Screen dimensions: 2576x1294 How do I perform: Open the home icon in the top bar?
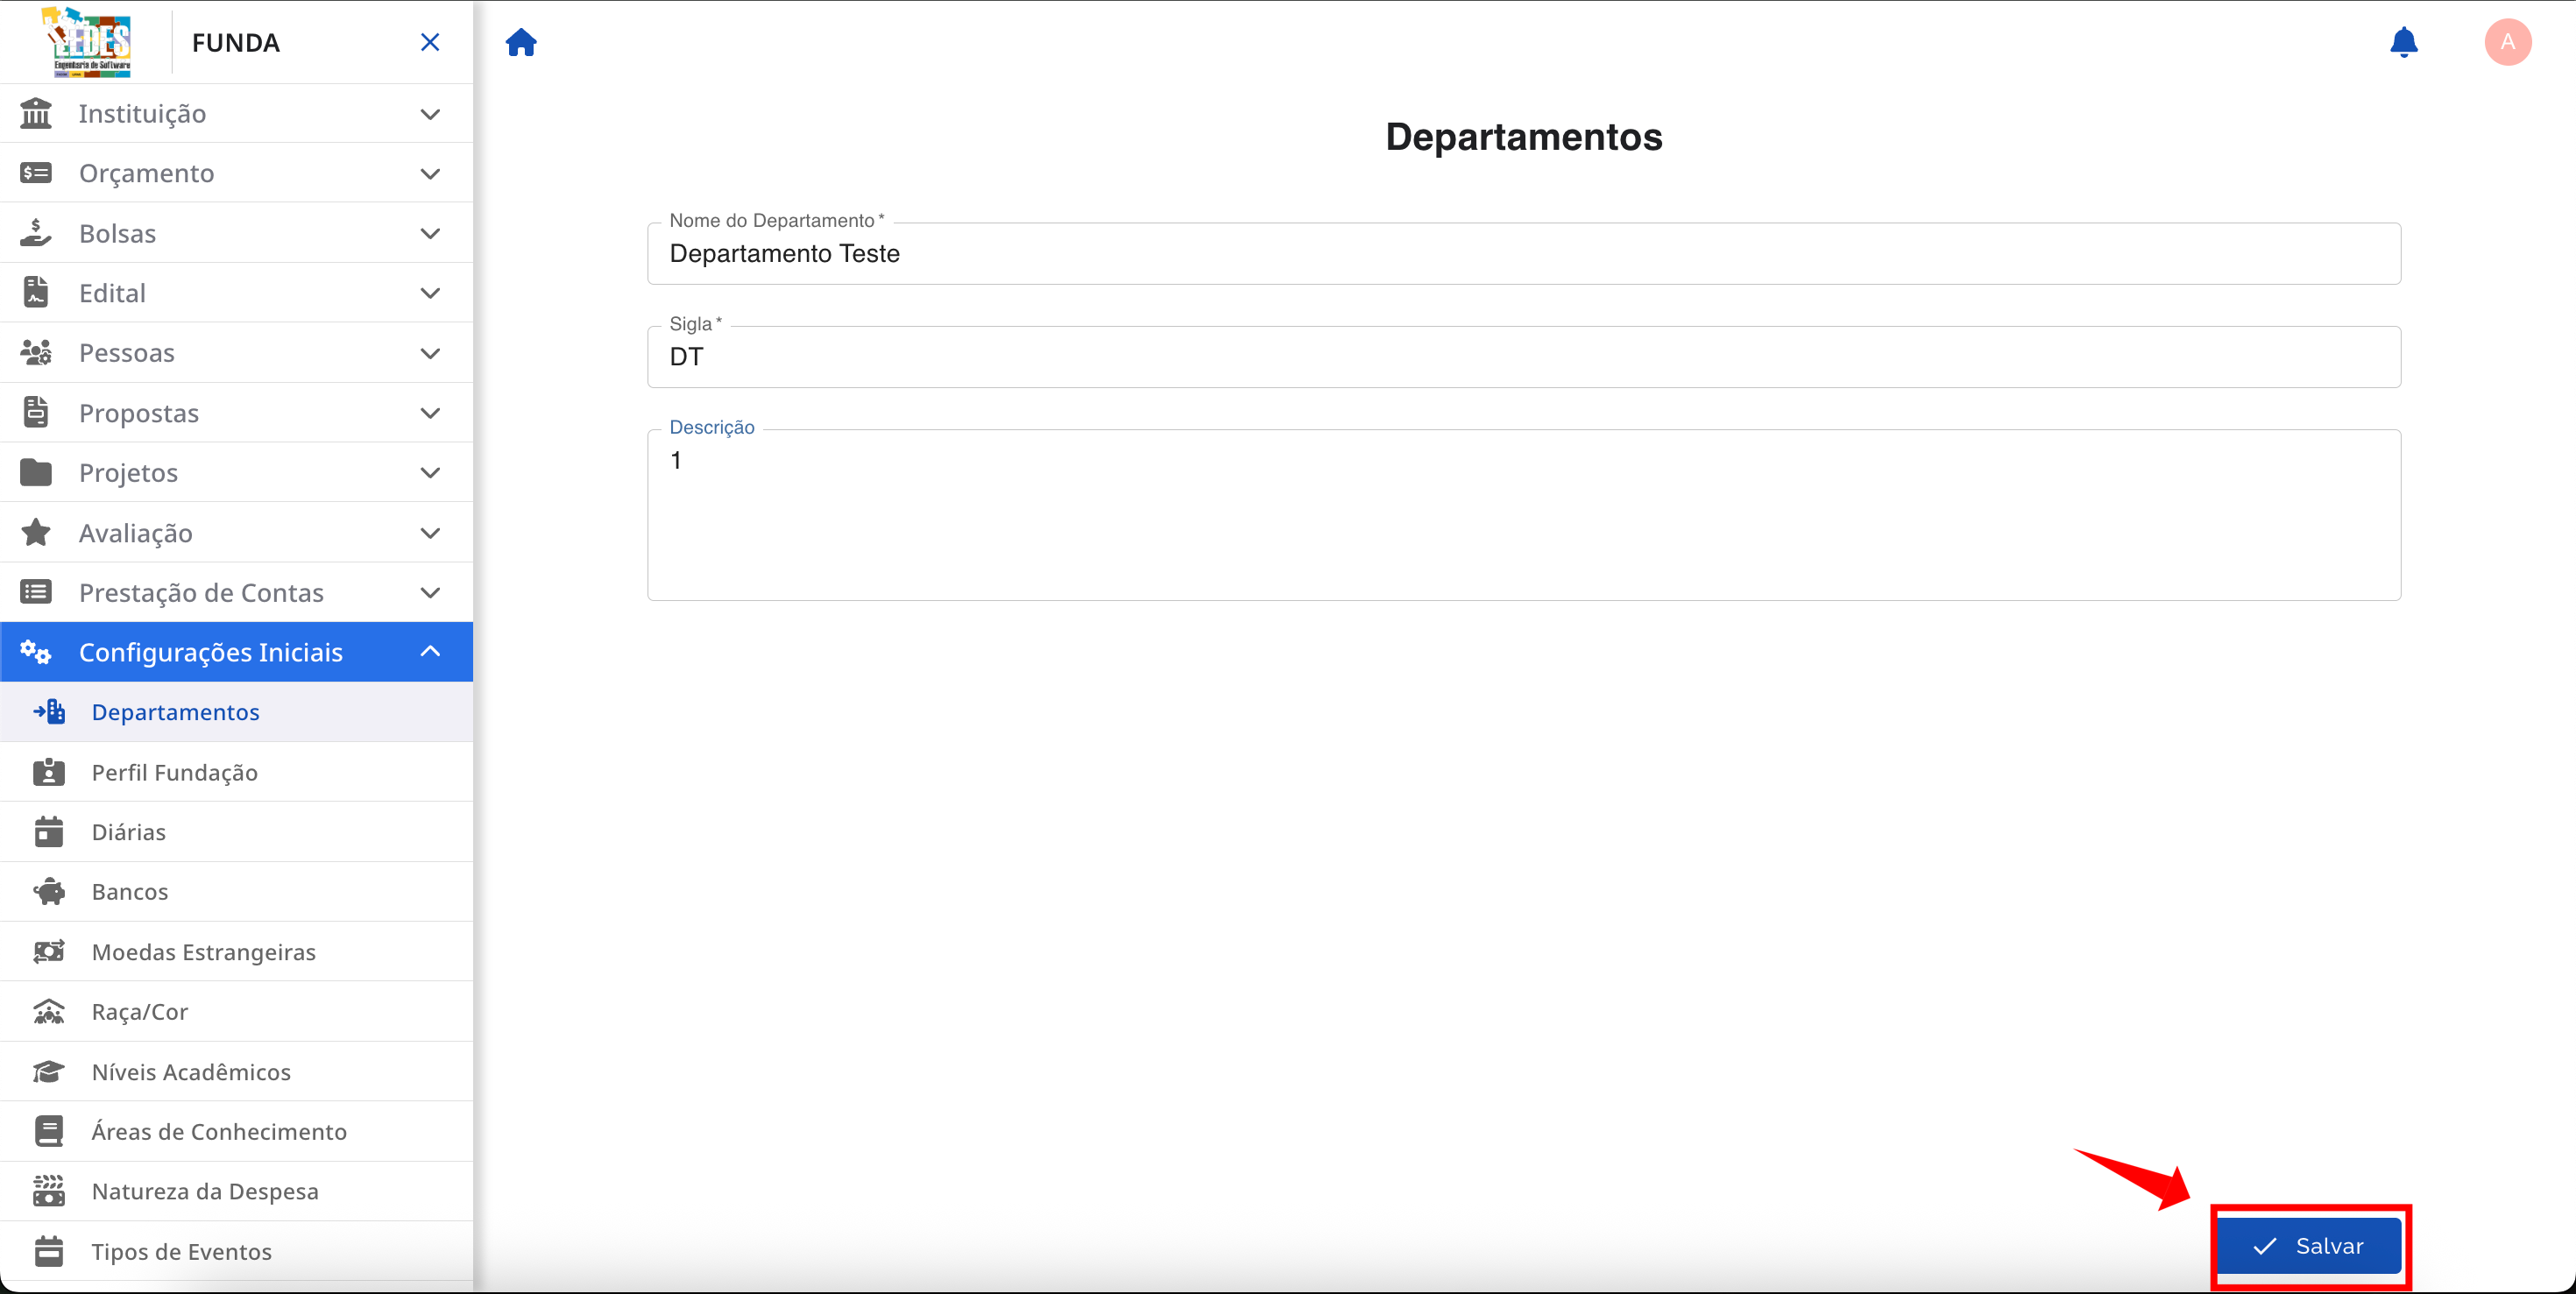(521, 42)
